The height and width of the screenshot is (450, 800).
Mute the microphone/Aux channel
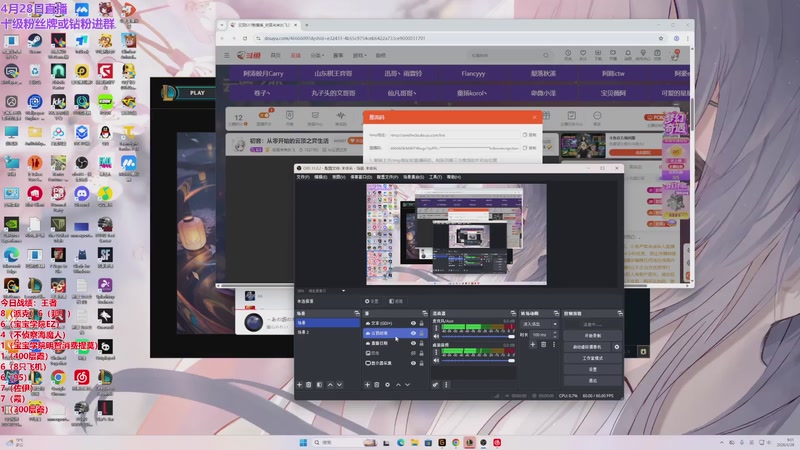coord(436,337)
